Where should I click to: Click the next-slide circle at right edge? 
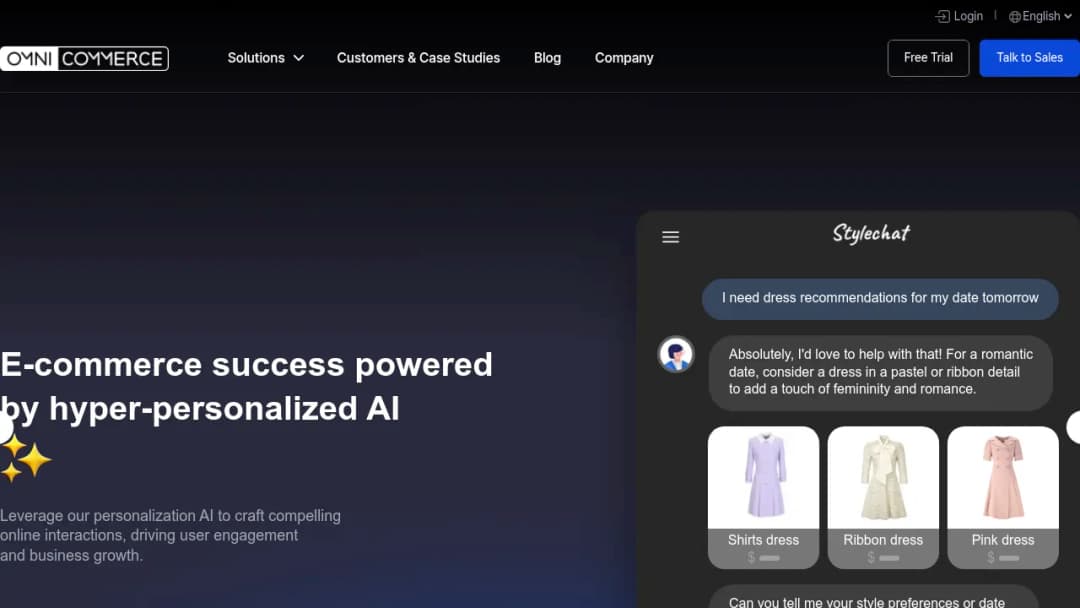tap(1073, 427)
